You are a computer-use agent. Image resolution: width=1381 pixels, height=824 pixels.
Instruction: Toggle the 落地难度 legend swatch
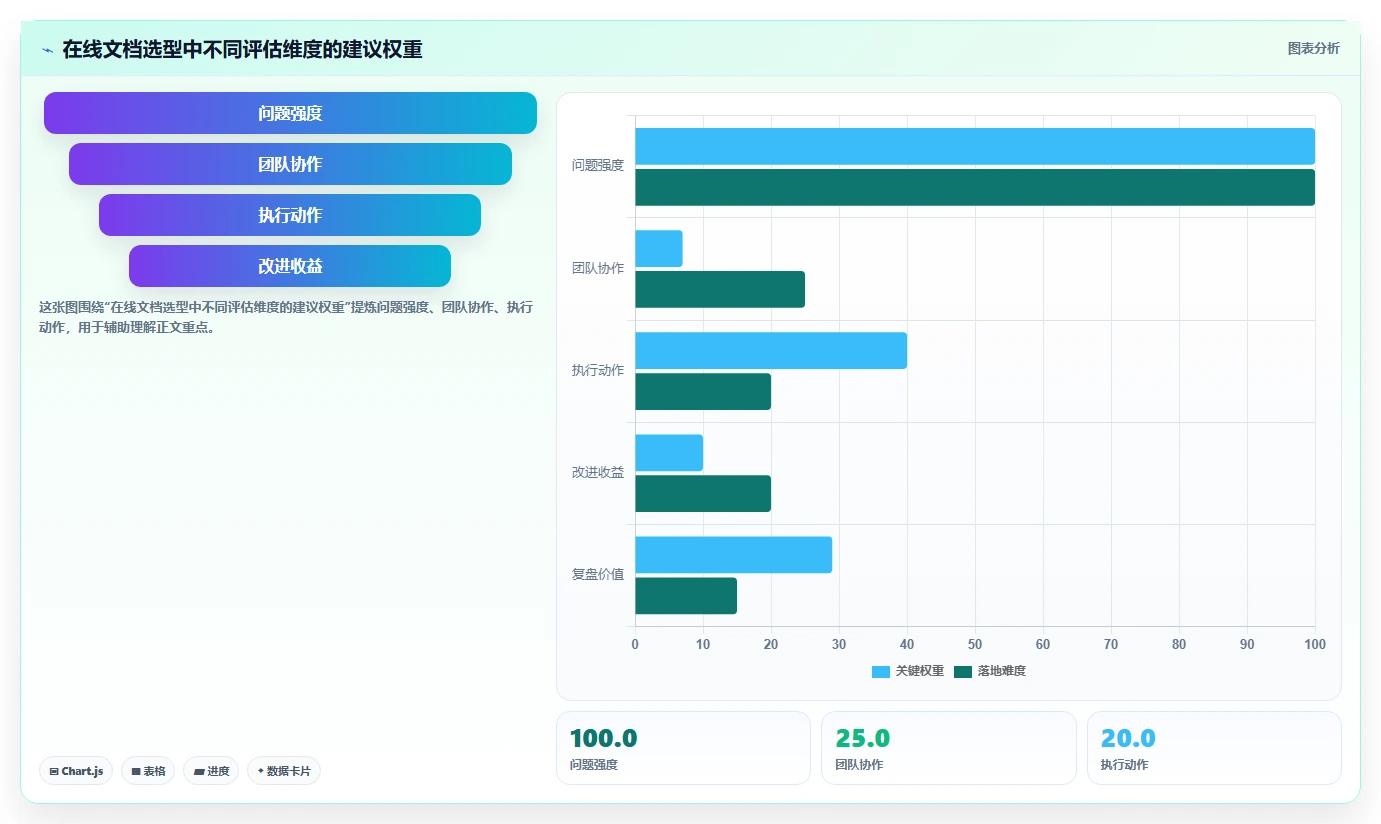tap(963, 671)
